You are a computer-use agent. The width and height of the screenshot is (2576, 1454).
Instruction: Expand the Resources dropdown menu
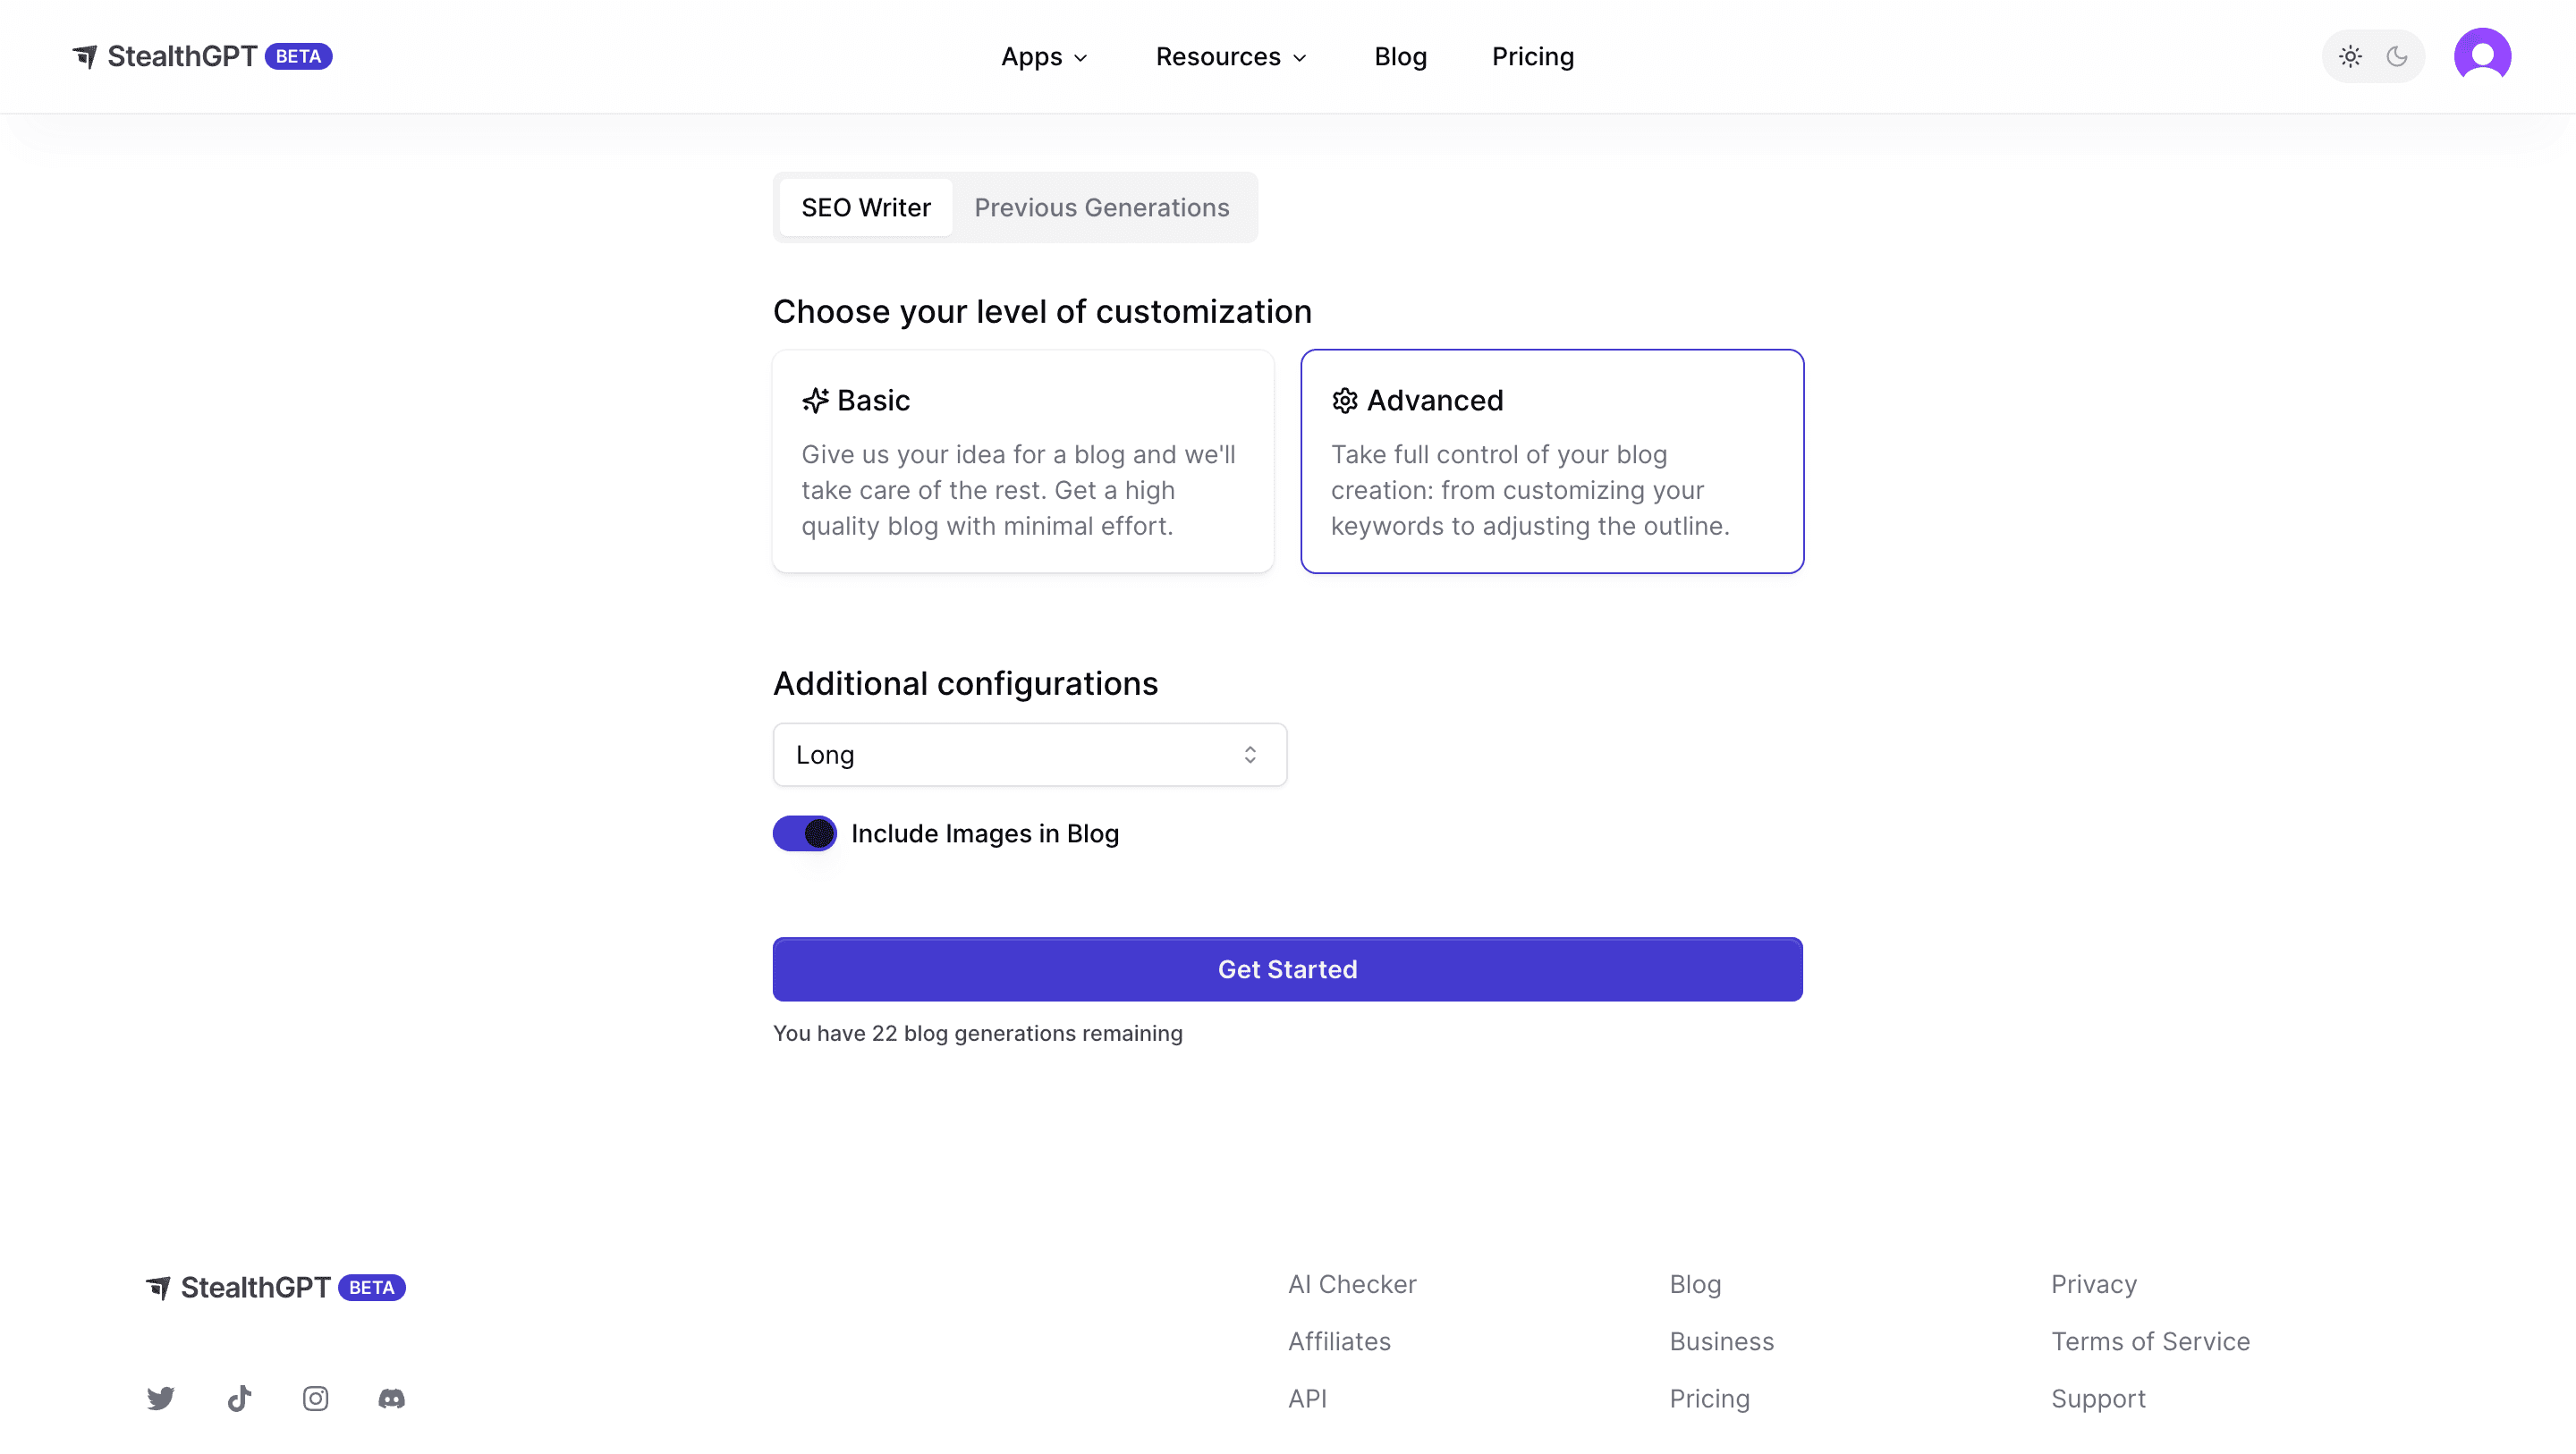pyautogui.click(x=1231, y=57)
